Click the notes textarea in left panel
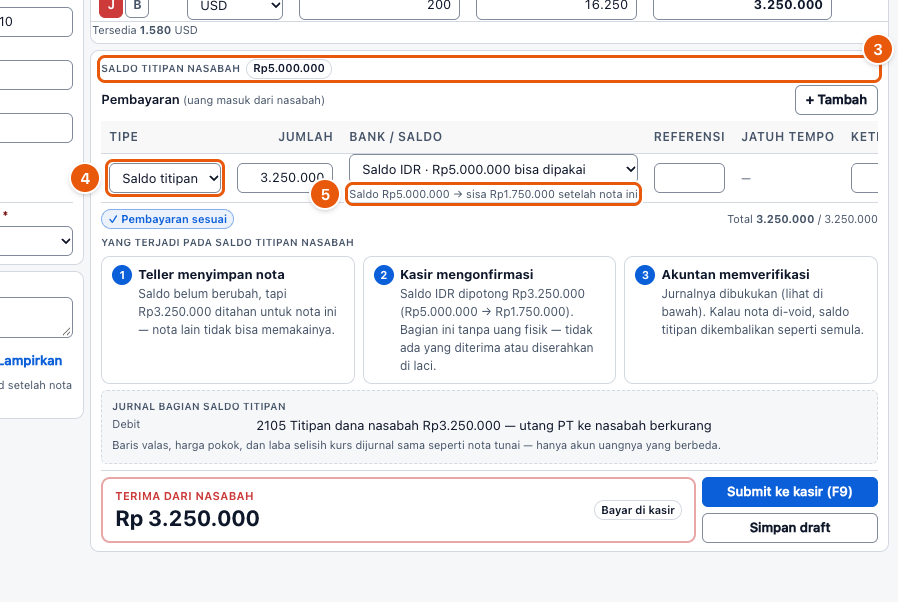The width and height of the screenshot is (898, 602). point(36,317)
